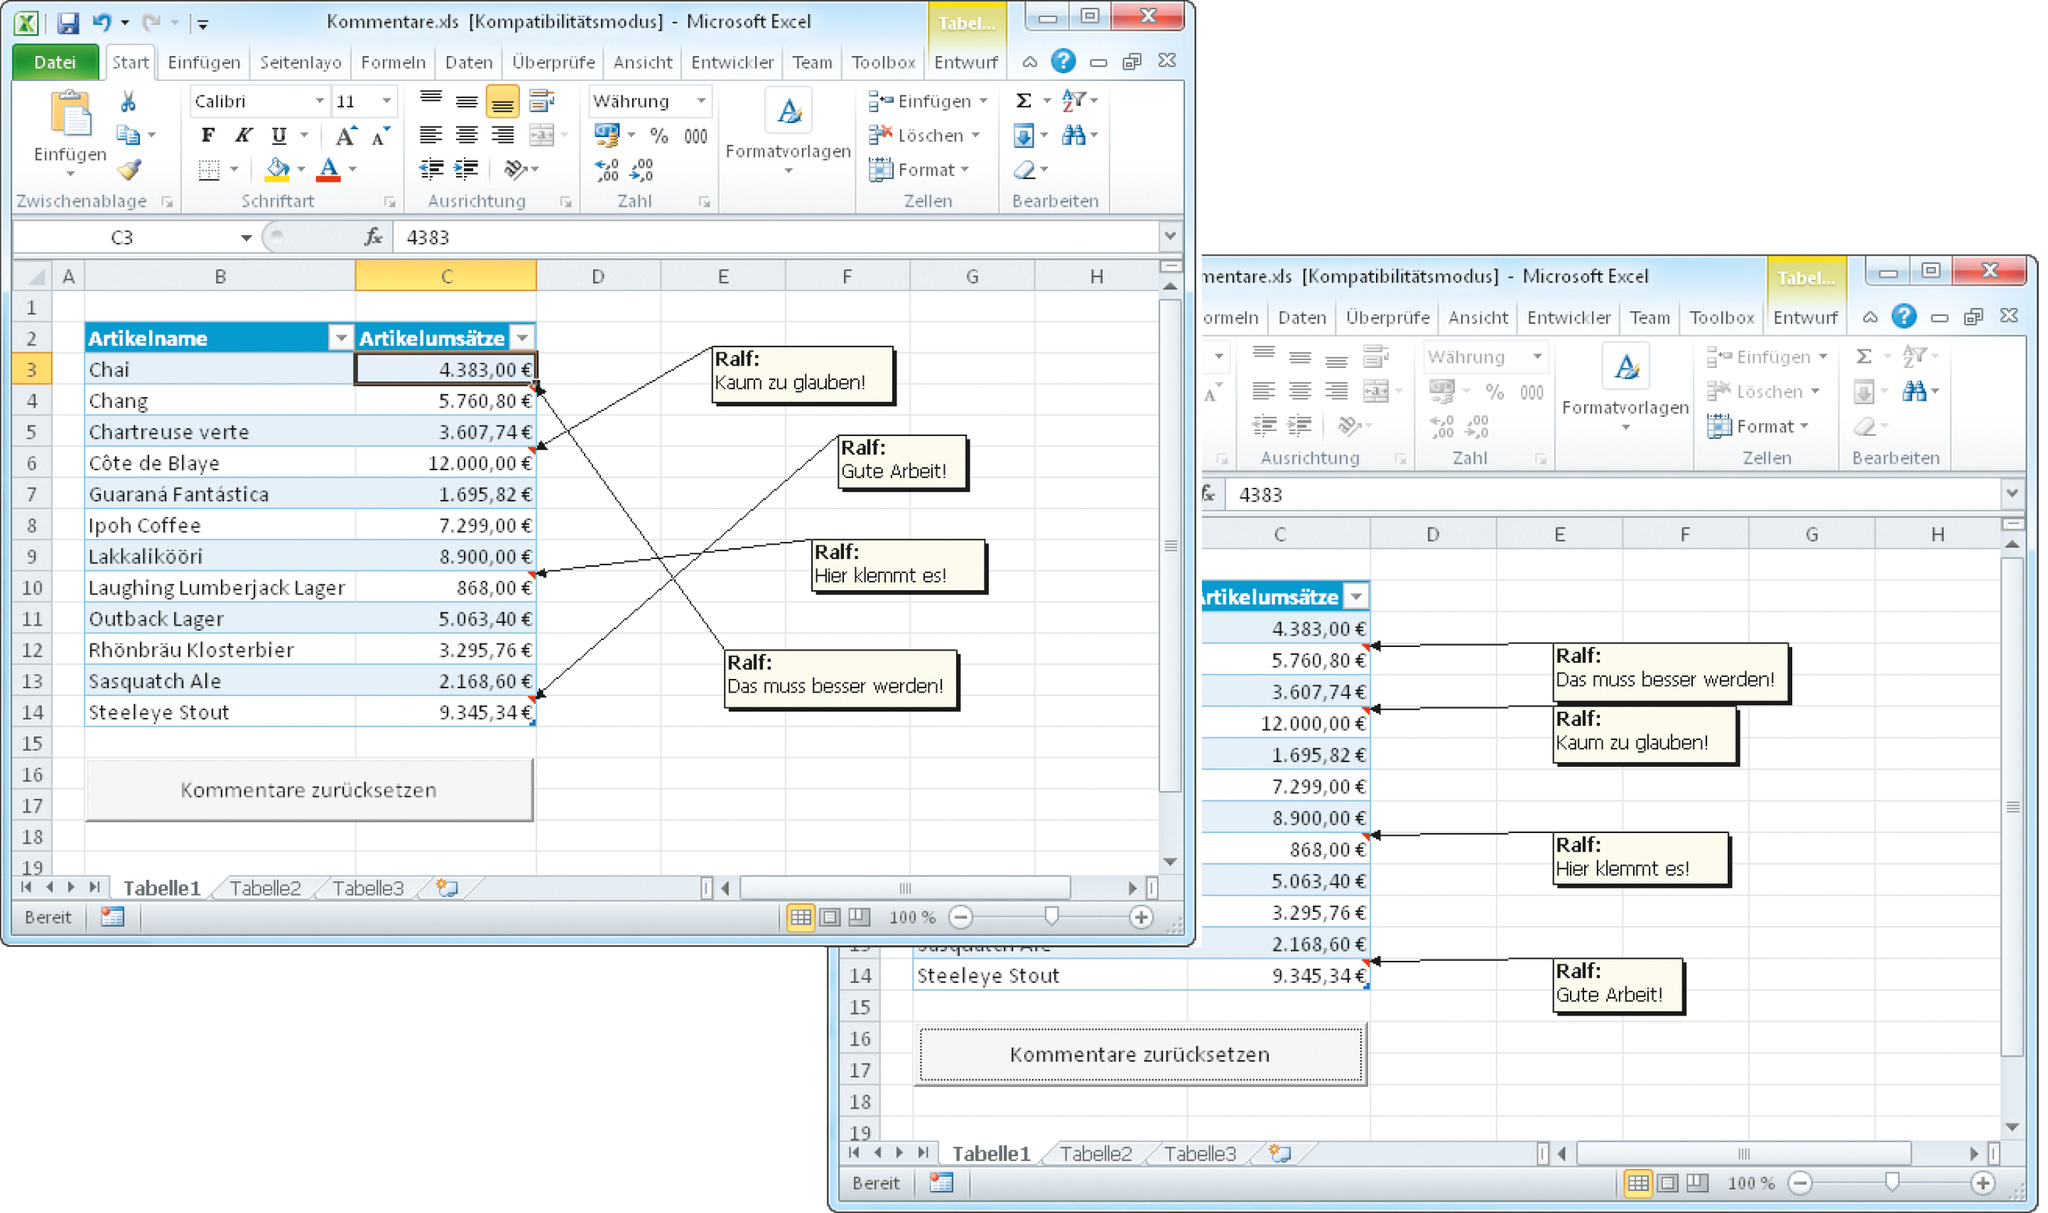Click the increase font size icon
2048x1213 pixels.
point(345,136)
